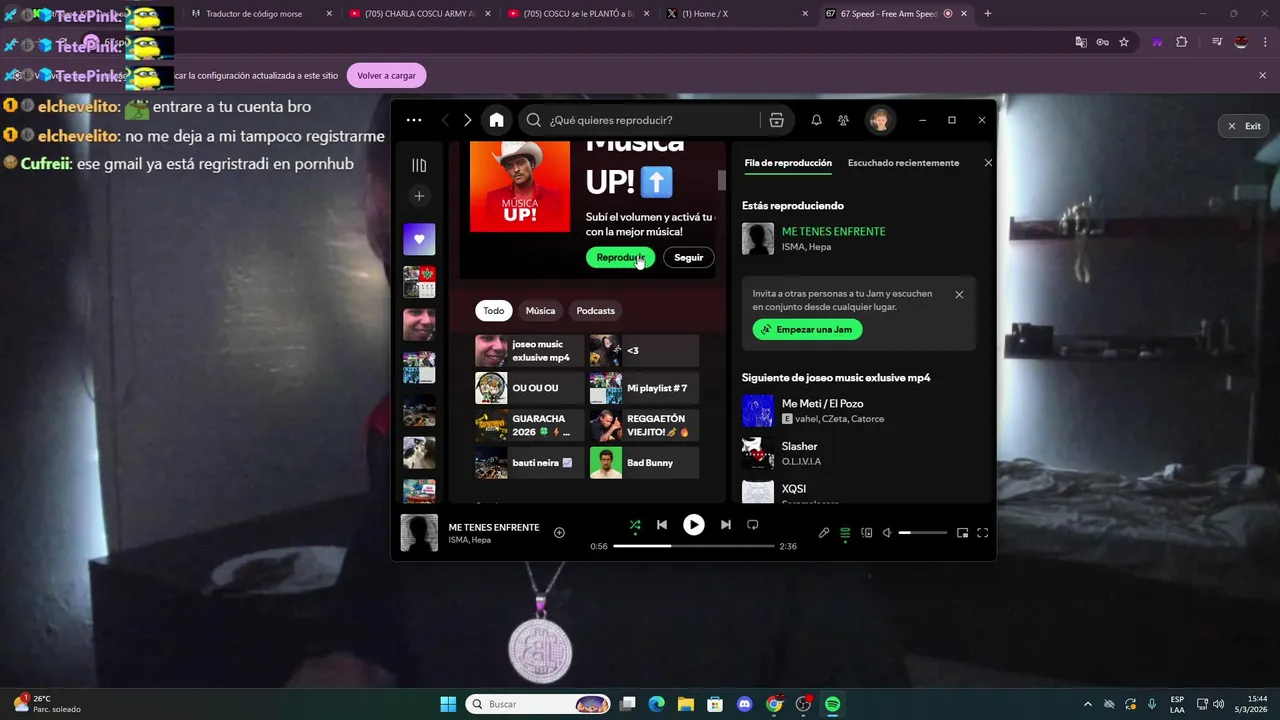1280x720 pixels.
Task: Toggle repeat mode
Action: tap(753, 525)
